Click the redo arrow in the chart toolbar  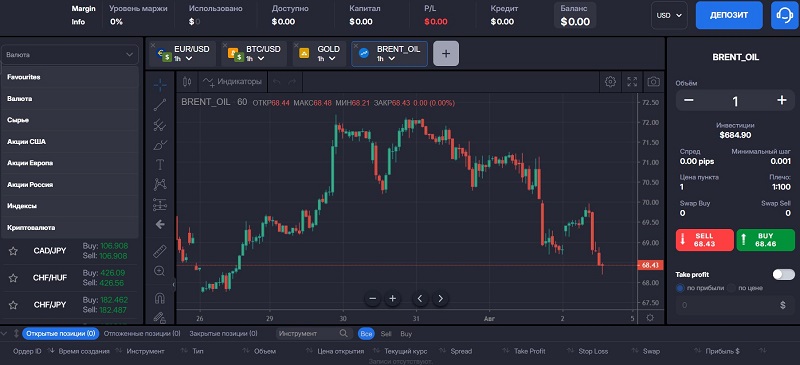pos(292,82)
